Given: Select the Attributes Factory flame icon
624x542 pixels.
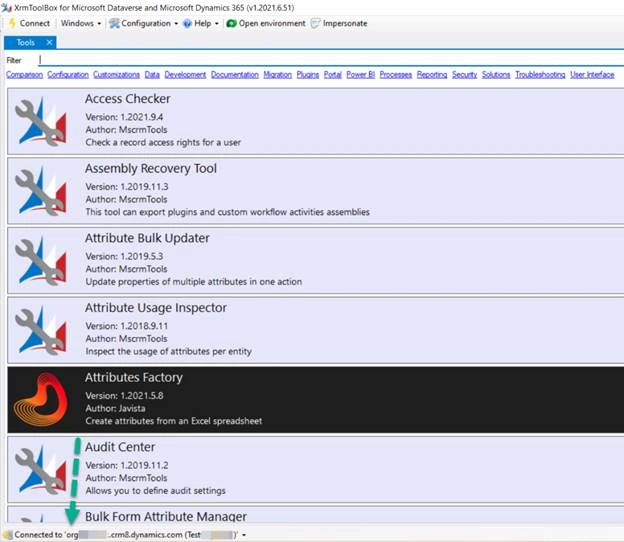Looking at the screenshot, I should point(41,400).
